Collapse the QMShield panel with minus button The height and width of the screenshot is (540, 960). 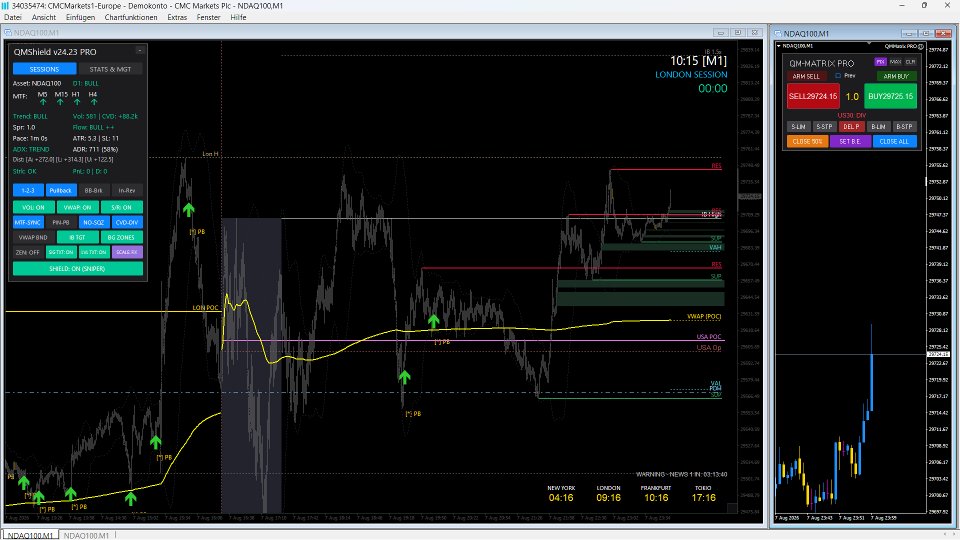[x=140, y=51]
